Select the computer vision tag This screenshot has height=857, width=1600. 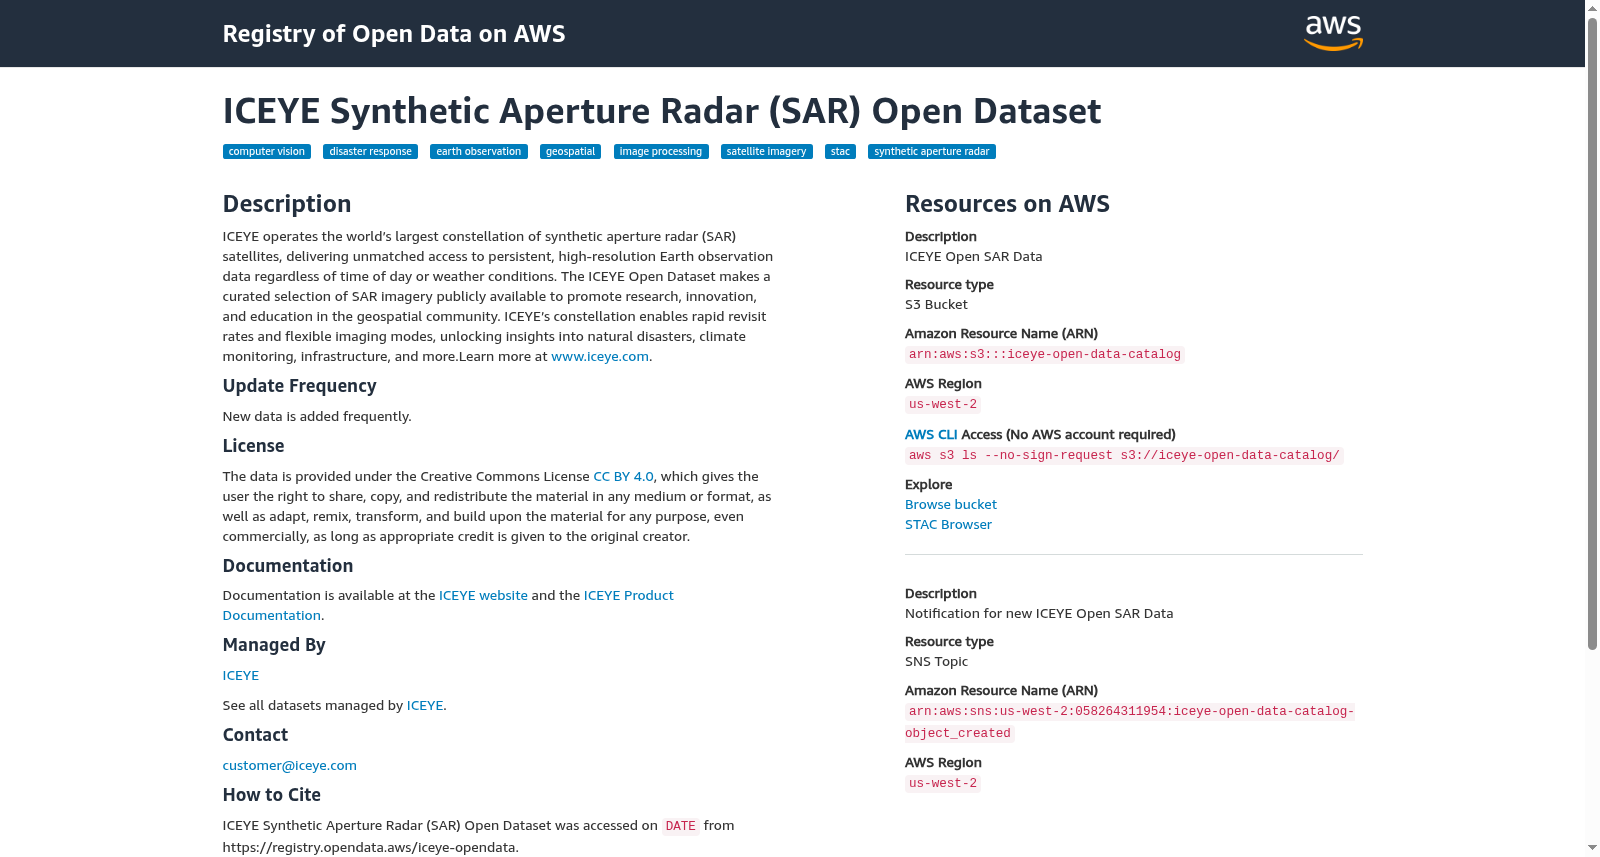[267, 152]
